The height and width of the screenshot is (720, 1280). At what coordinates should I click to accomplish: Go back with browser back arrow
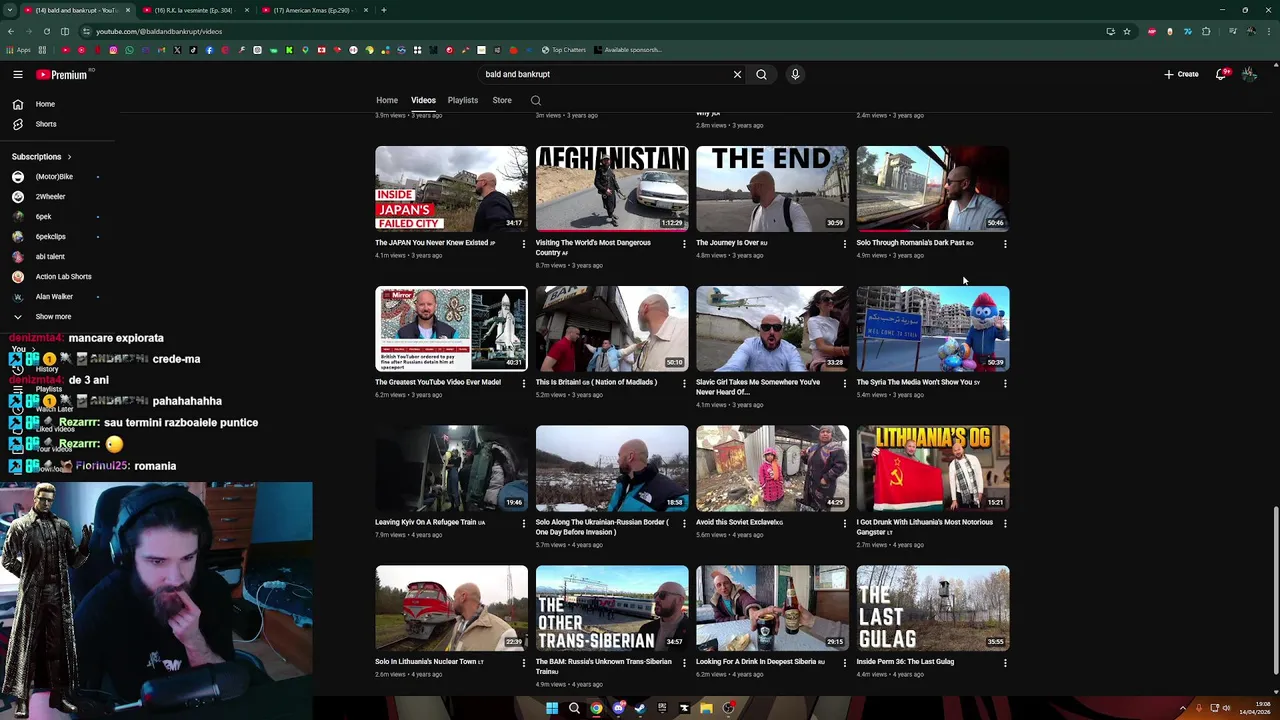point(11,31)
